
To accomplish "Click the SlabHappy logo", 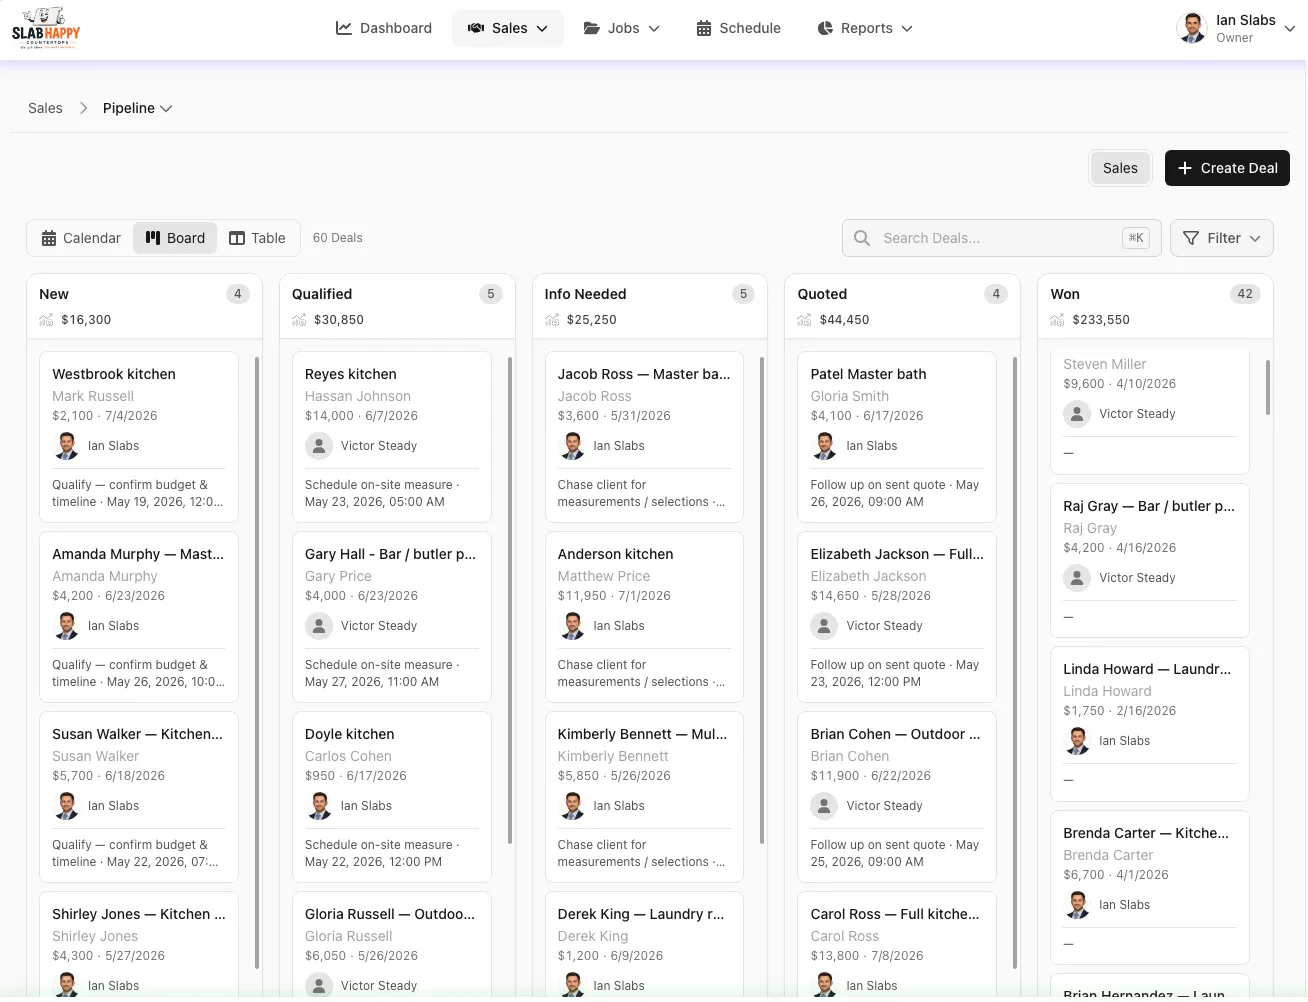I will 46,28.
